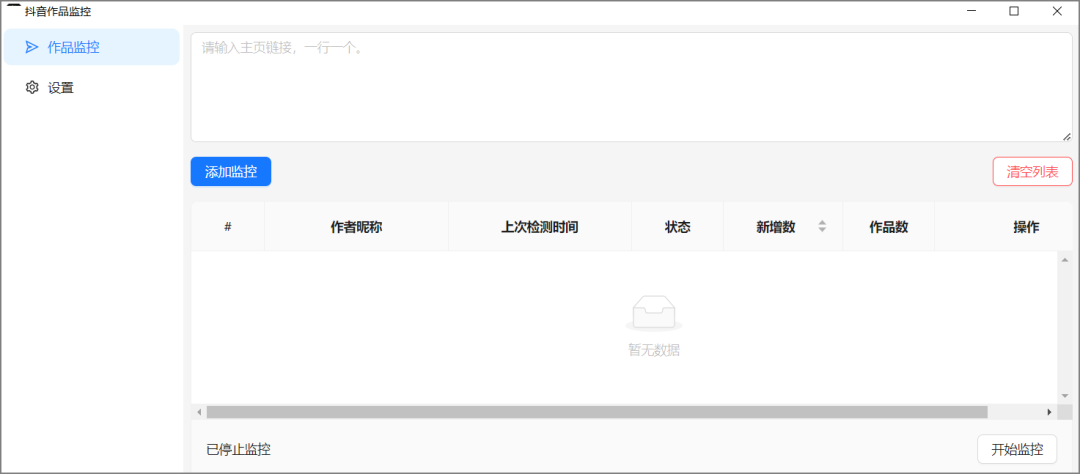Click the textarea resize handle corner
This screenshot has height=474, width=1080.
tap(1066, 136)
